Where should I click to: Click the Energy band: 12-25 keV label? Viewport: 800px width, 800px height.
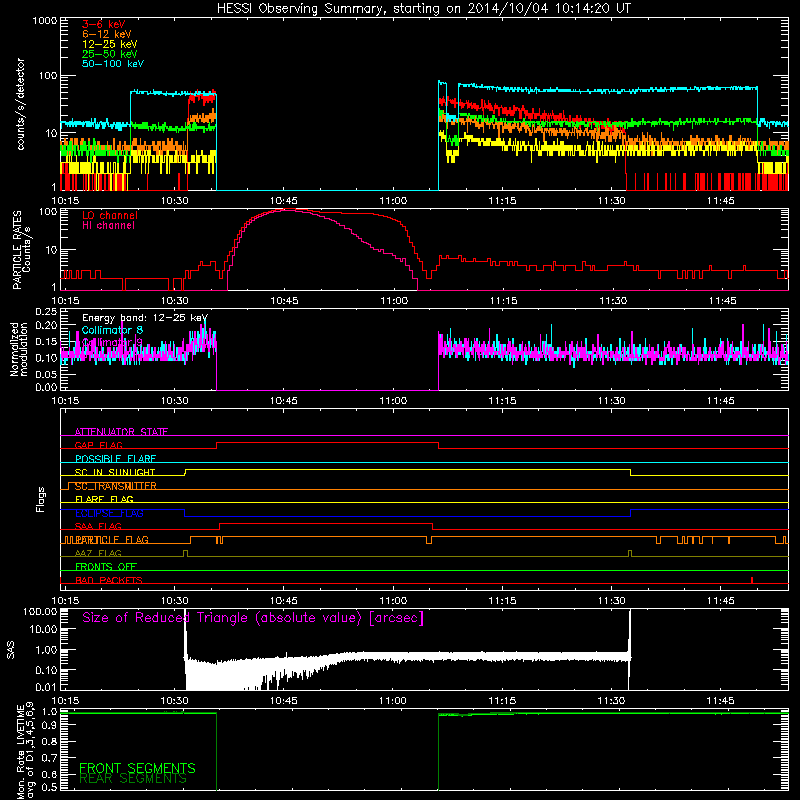(145, 318)
